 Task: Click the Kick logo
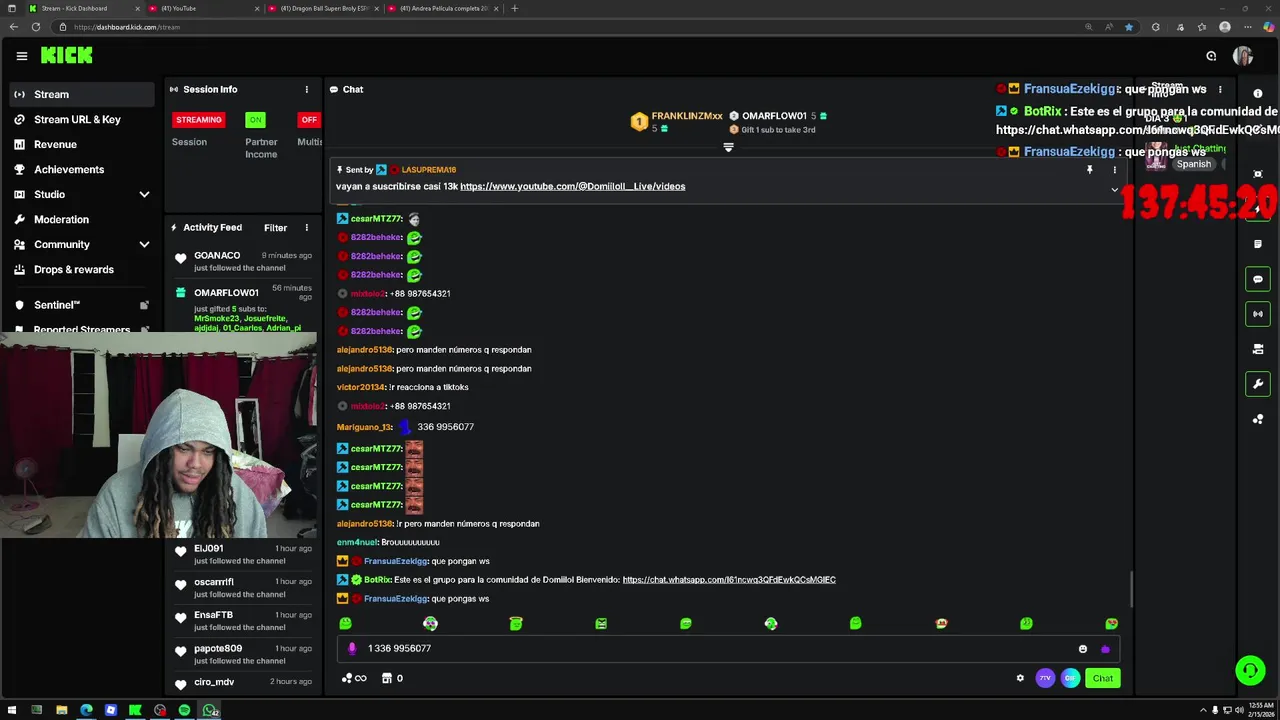(x=67, y=56)
